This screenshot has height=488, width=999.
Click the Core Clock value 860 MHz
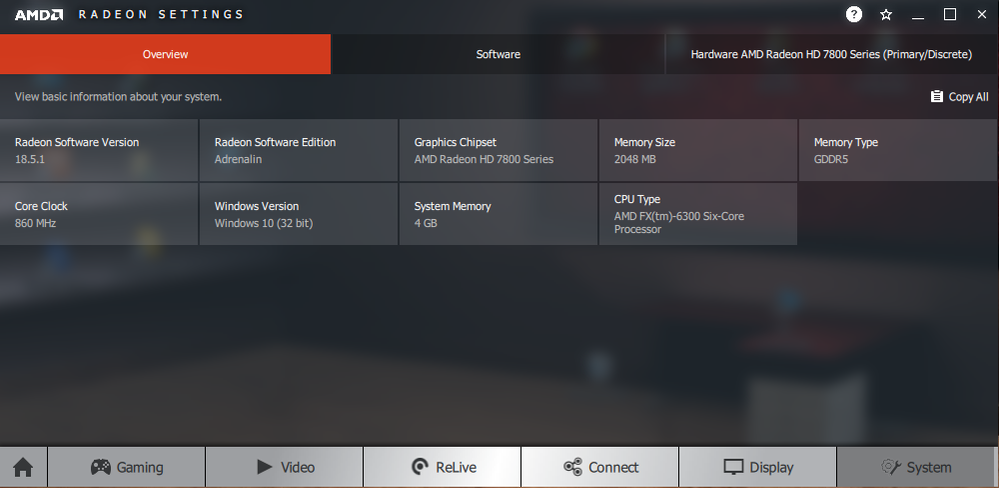(36, 223)
